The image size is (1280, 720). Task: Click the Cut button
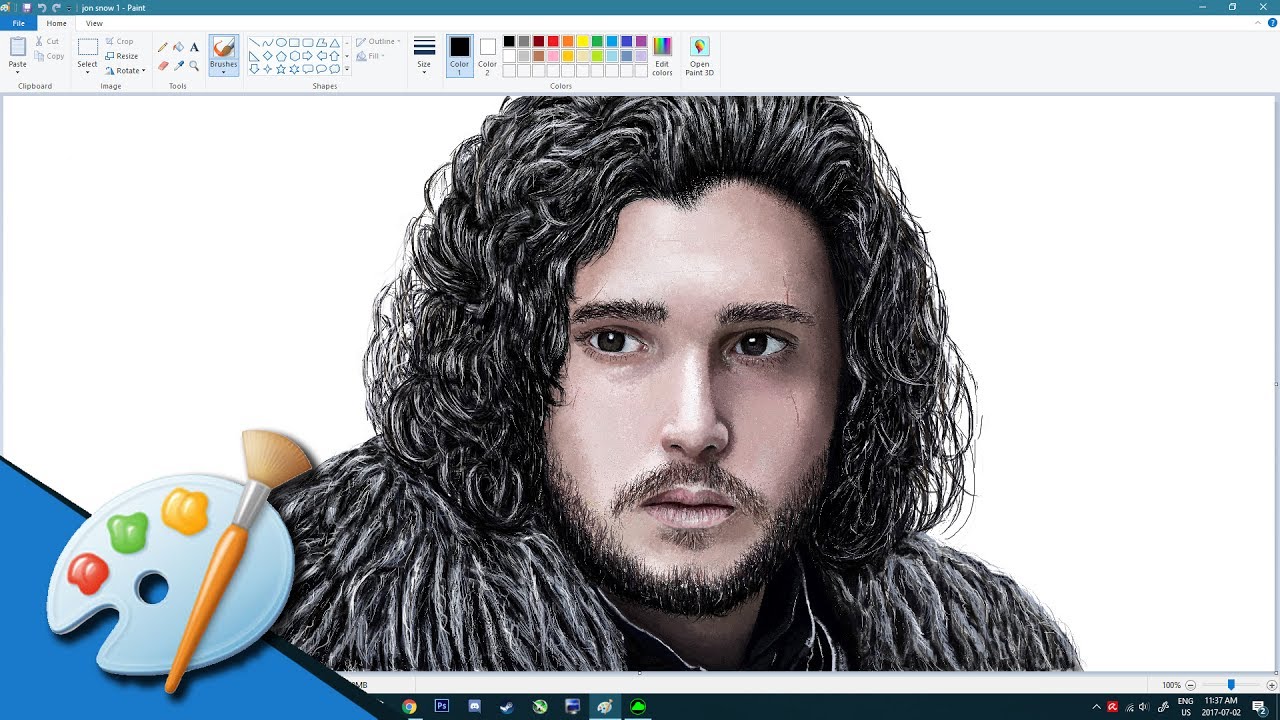[46, 41]
